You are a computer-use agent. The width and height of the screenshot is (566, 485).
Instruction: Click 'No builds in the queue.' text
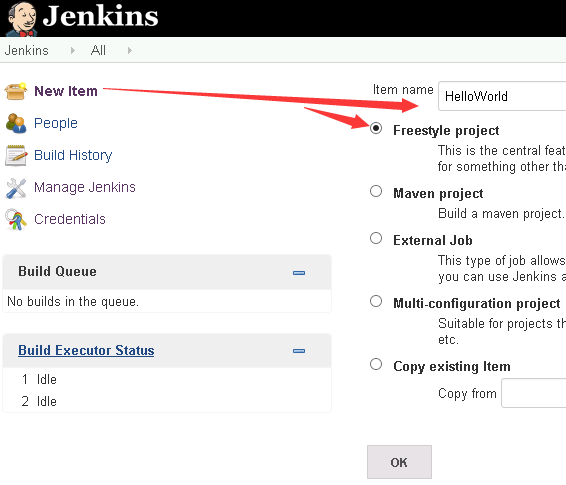73,301
